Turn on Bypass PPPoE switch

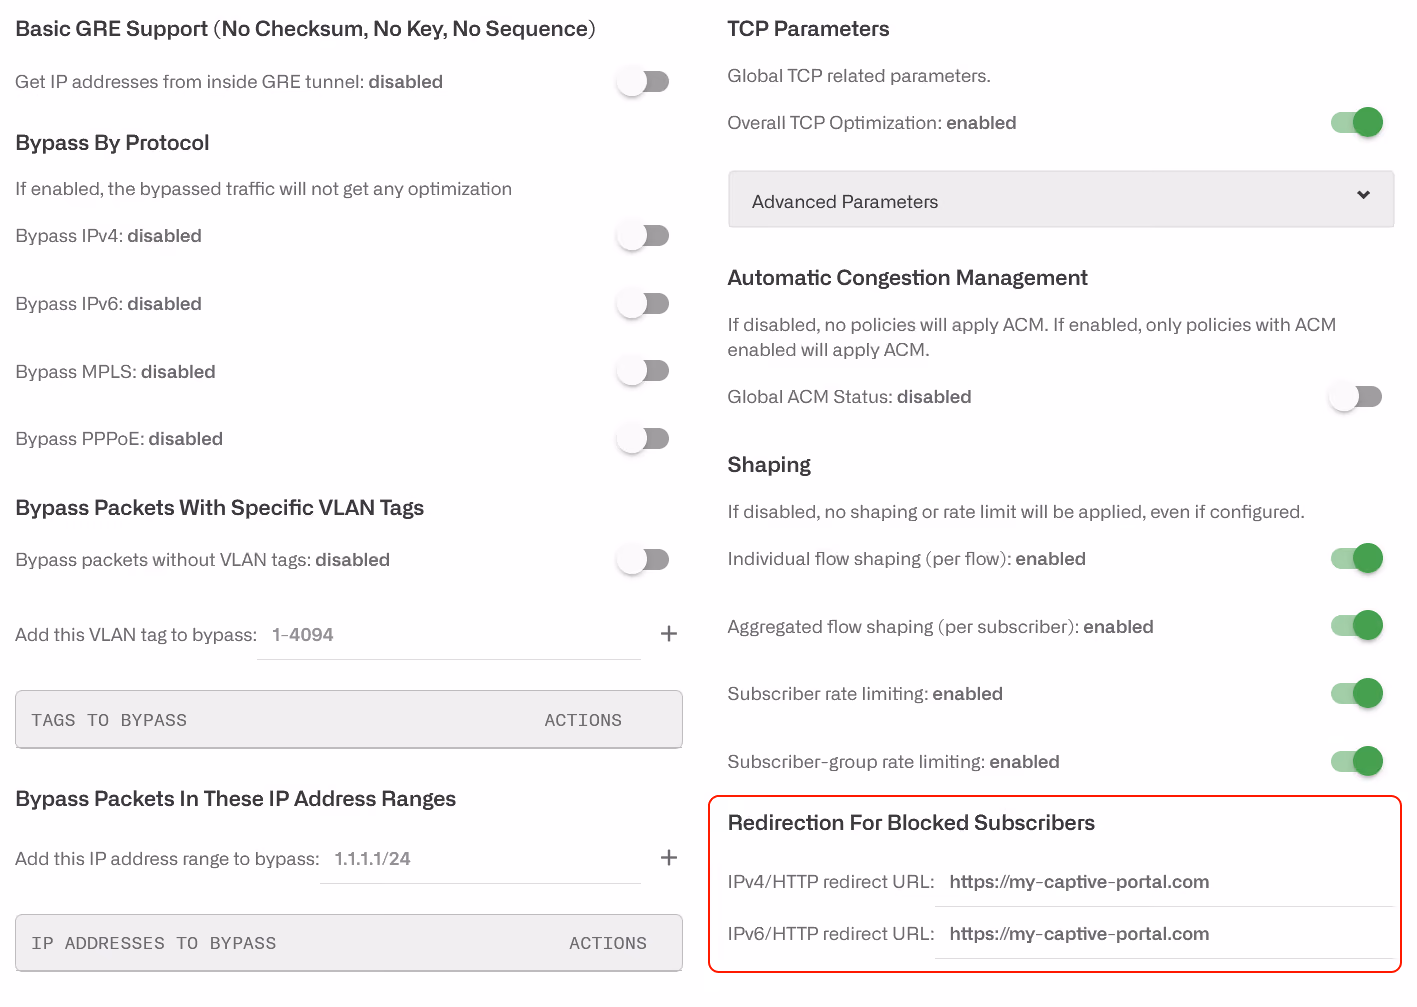click(x=643, y=438)
